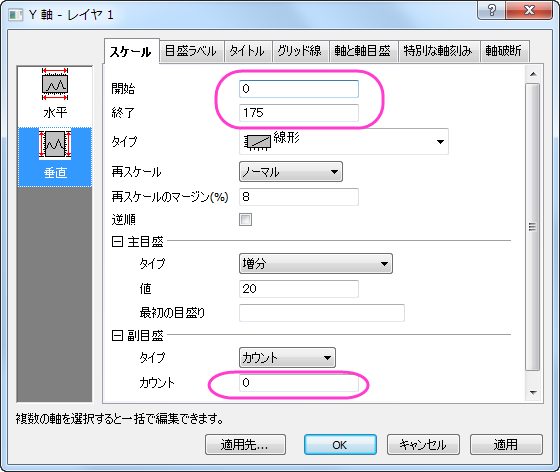The image size is (560, 472).
Task: Open the 再スケール ノーマル dropdown
Action: [291, 172]
